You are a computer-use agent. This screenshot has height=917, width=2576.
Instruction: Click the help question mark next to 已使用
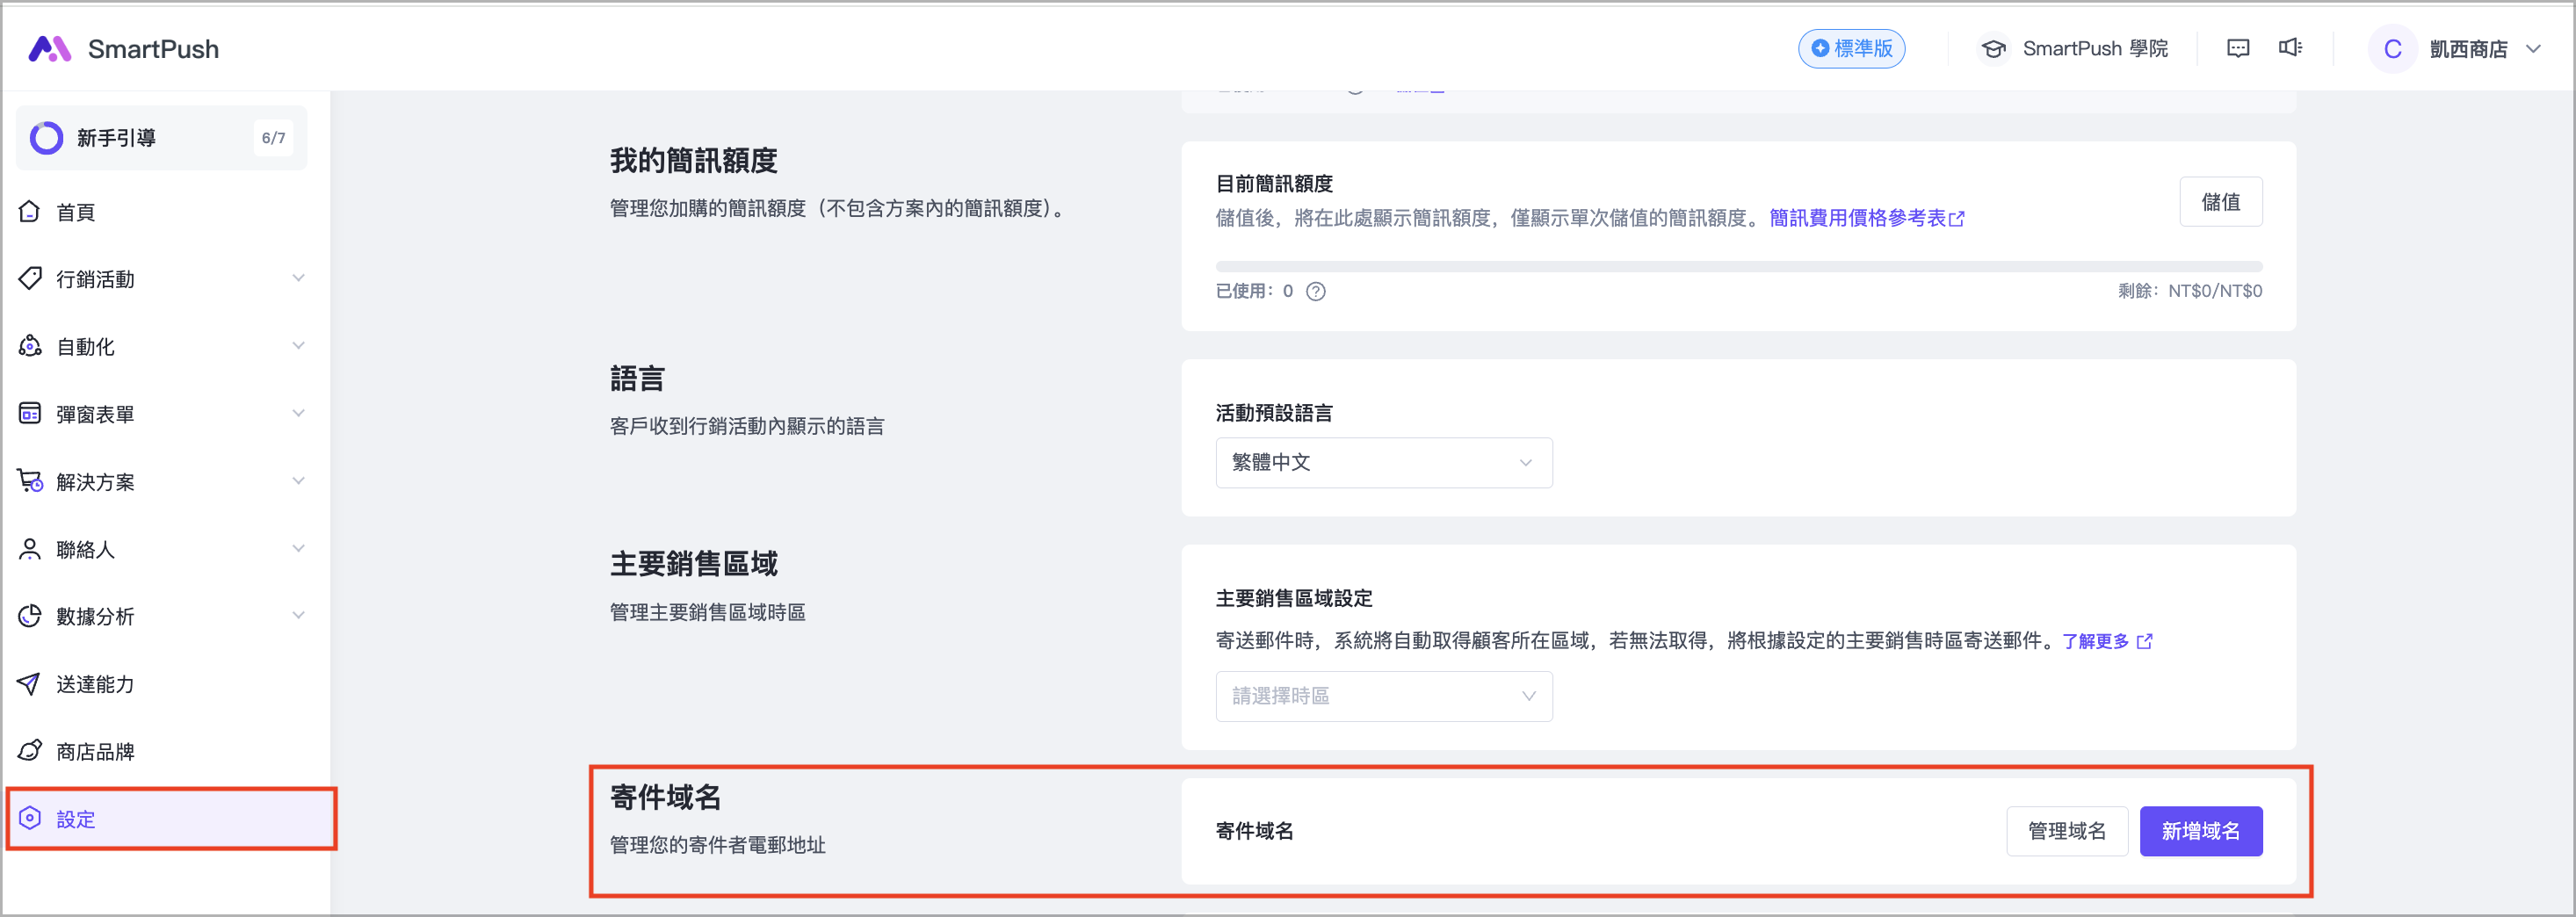[x=1316, y=291]
